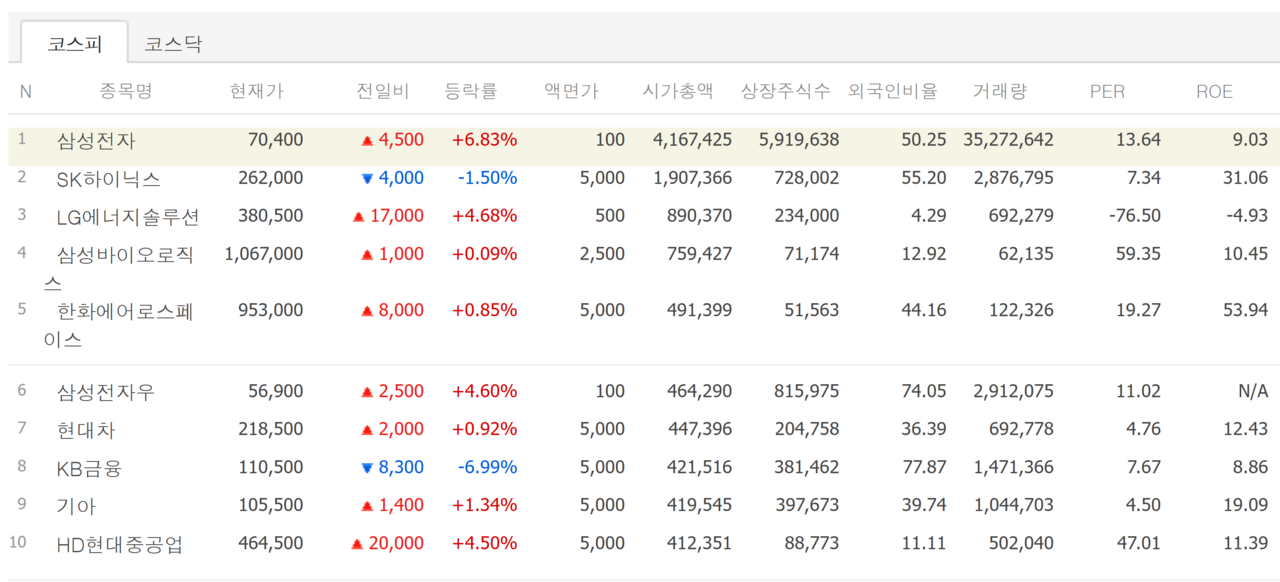Click the red up arrow beside 20,000
This screenshot has width=1280, height=582.
[x=358, y=545]
